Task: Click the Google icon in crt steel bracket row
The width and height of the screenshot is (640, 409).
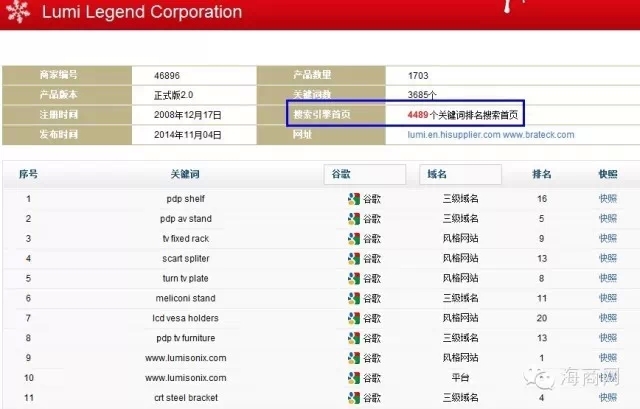Action: point(353,398)
